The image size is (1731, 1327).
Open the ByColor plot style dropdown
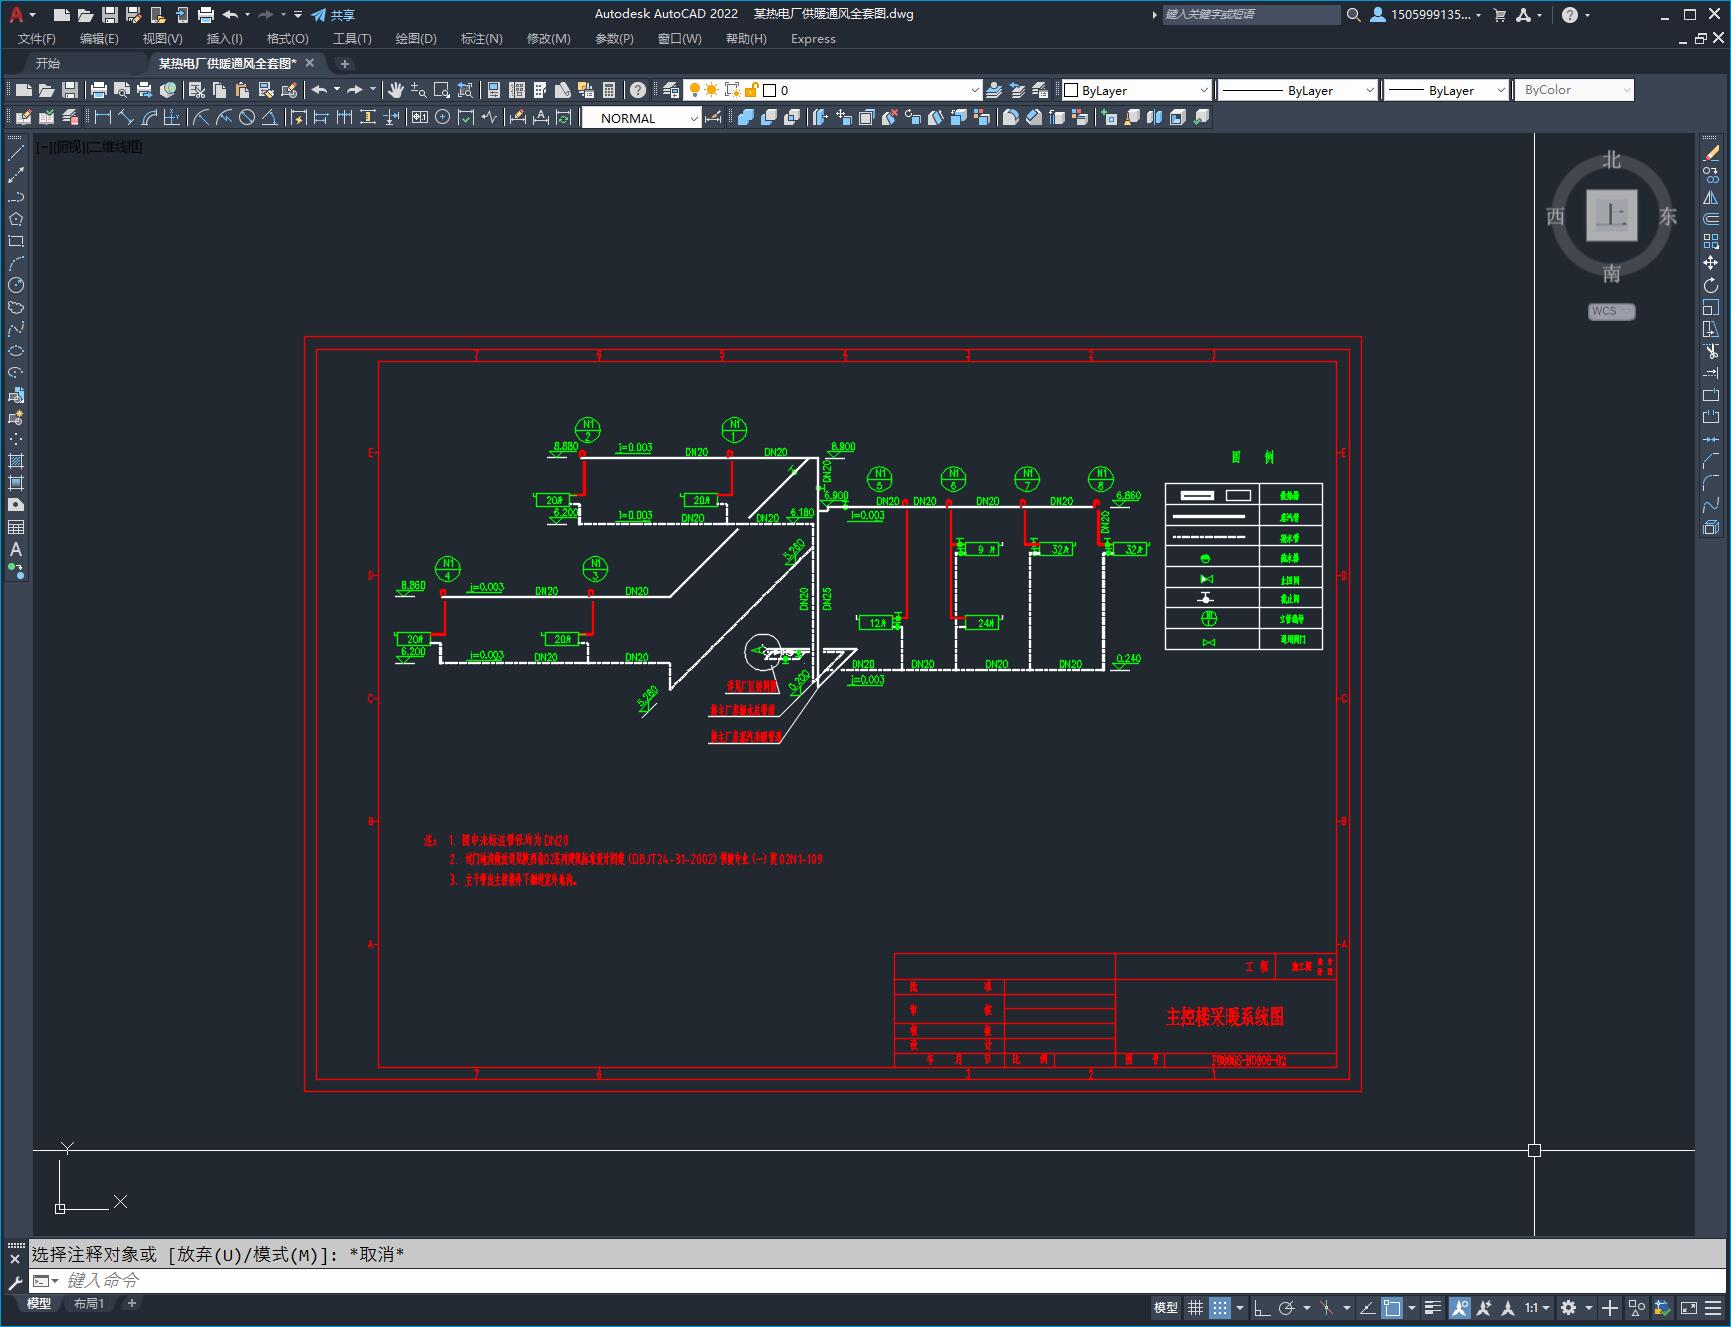1574,90
